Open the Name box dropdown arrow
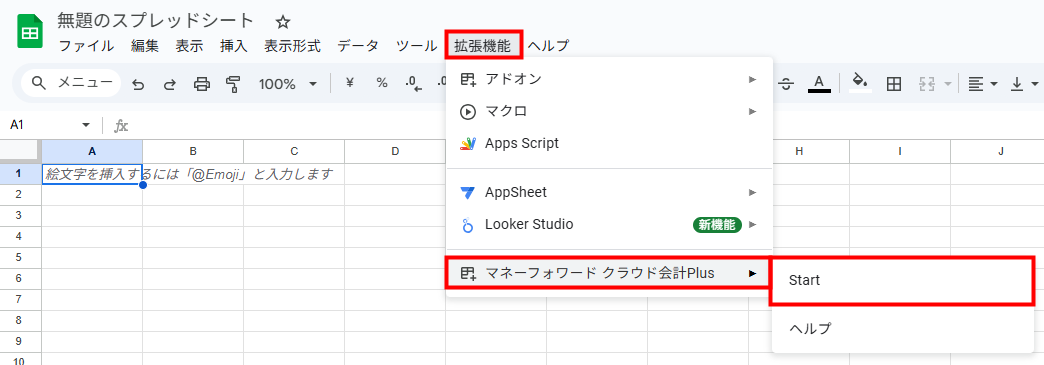Image resolution: width=1044 pixels, height=365 pixels. click(85, 125)
